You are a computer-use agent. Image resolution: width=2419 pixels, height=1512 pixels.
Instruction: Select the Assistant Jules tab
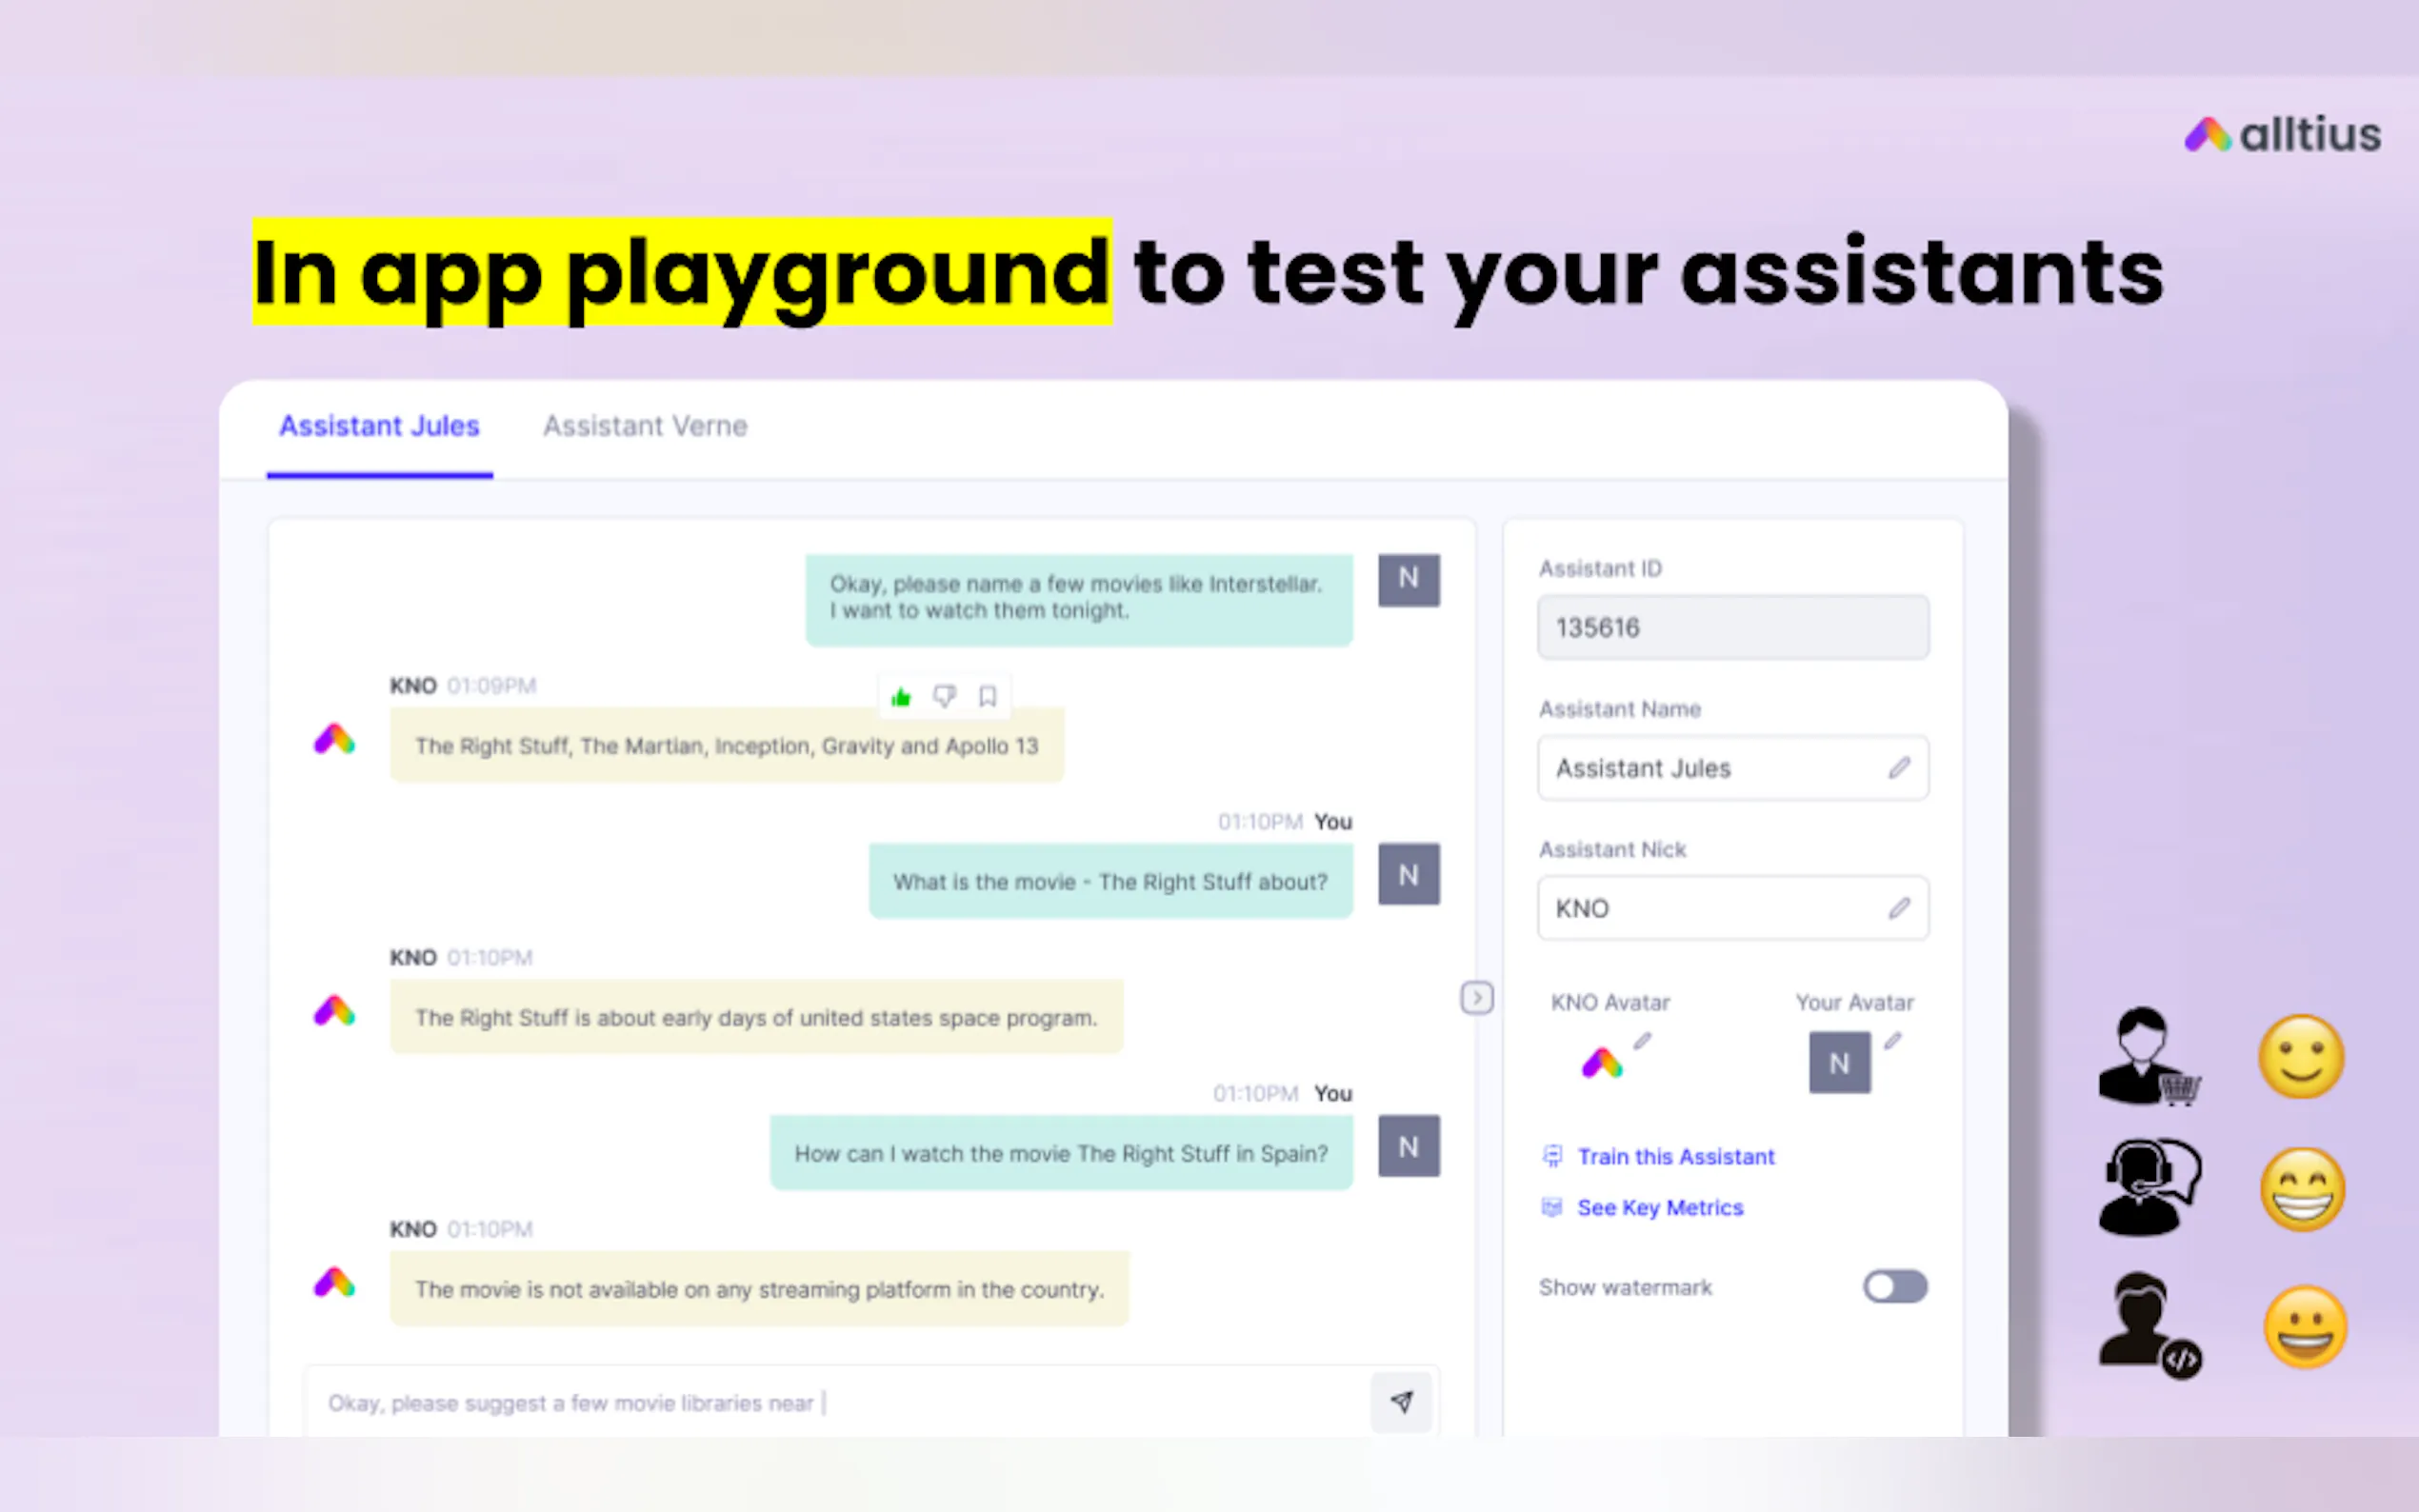379,426
